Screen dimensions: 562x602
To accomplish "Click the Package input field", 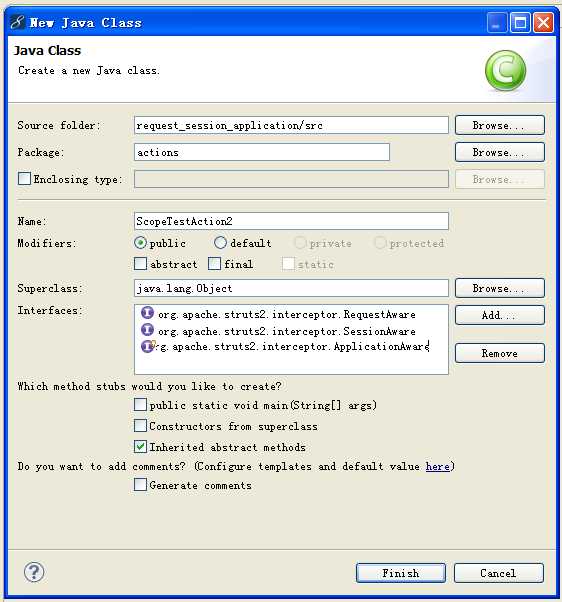I will (x=262, y=152).
